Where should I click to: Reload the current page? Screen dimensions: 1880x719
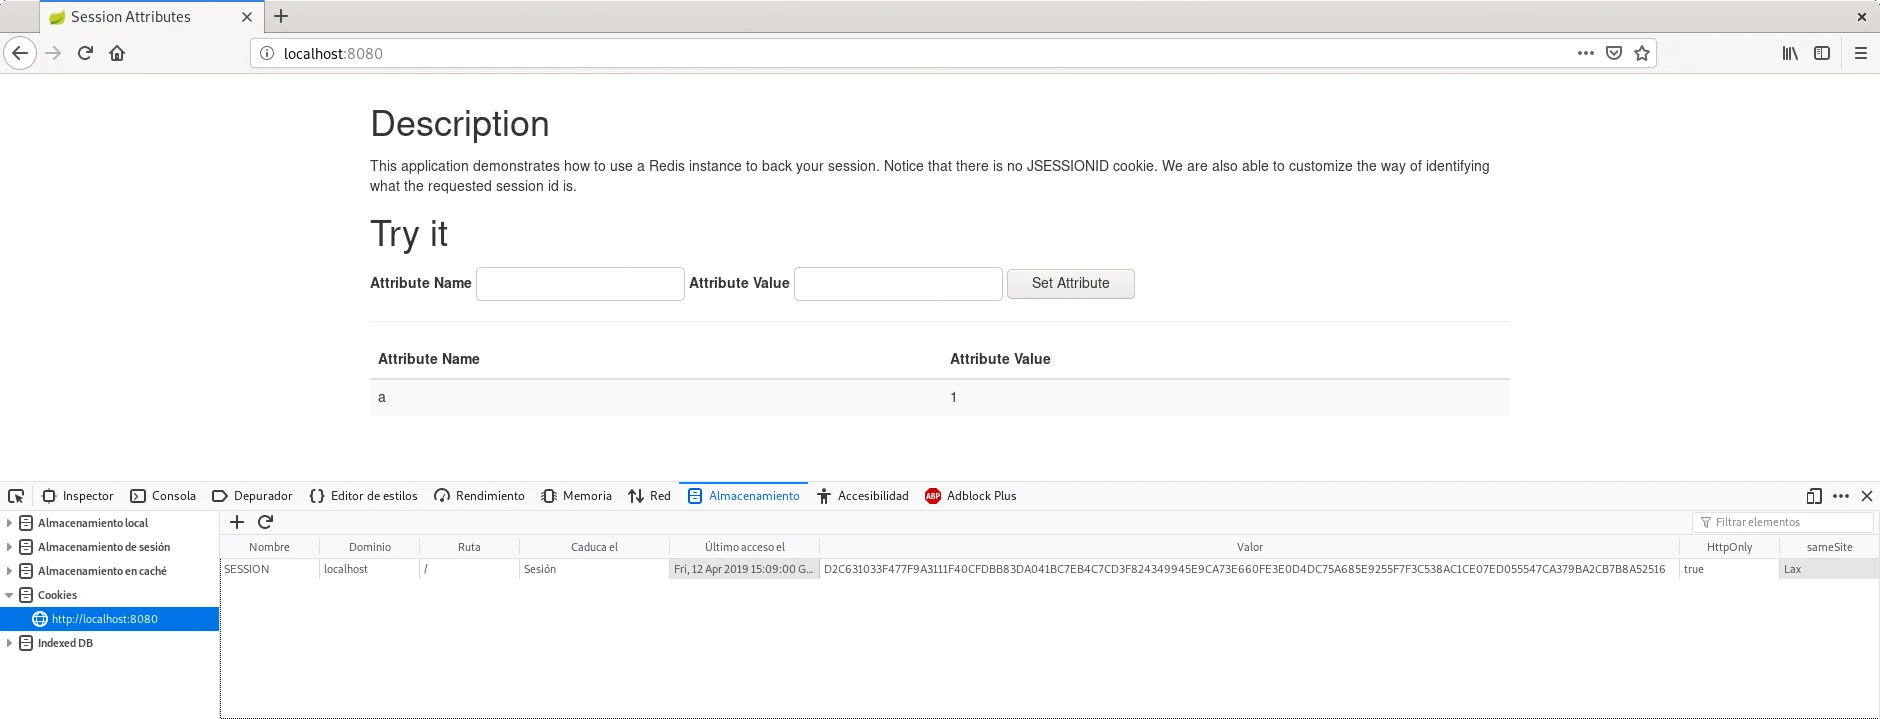pyautogui.click(x=85, y=53)
